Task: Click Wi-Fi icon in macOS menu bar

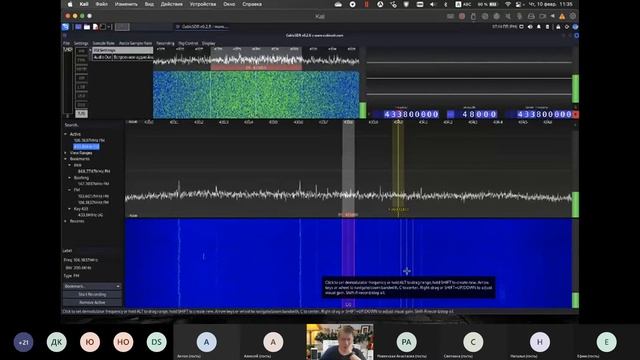Action: click(508, 4)
